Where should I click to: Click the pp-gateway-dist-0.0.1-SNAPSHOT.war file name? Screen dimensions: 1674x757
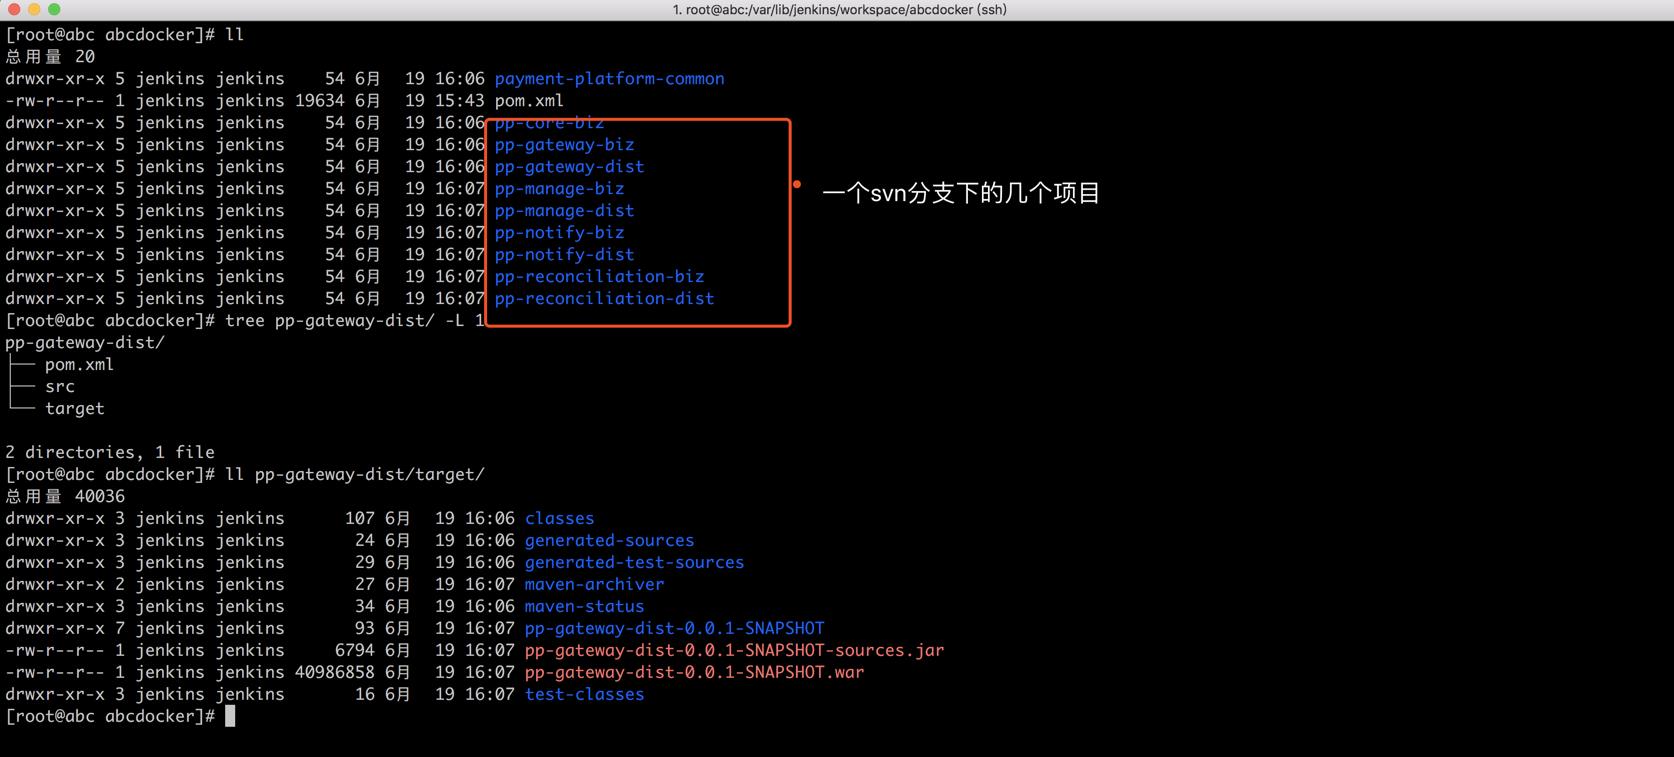click(694, 672)
